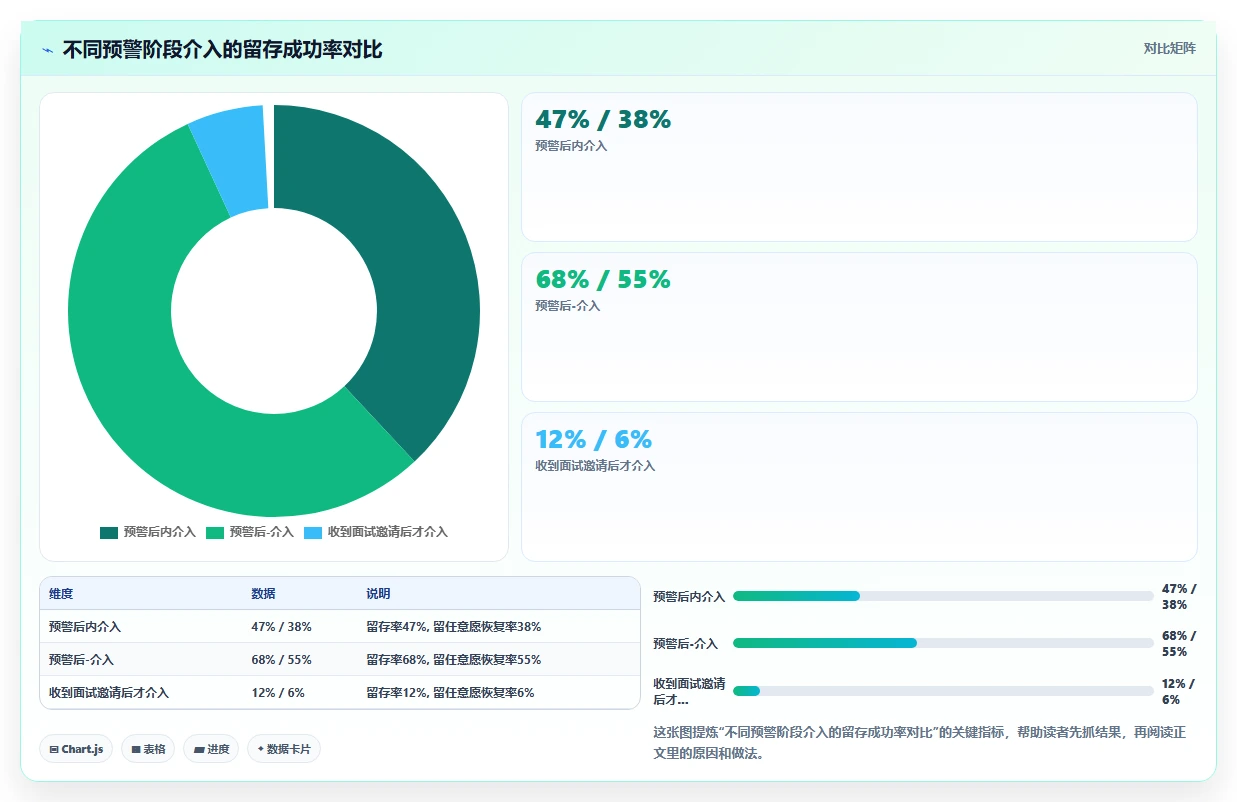
Task: Click table data cell 12% / 6%
Action: (278, 693)
